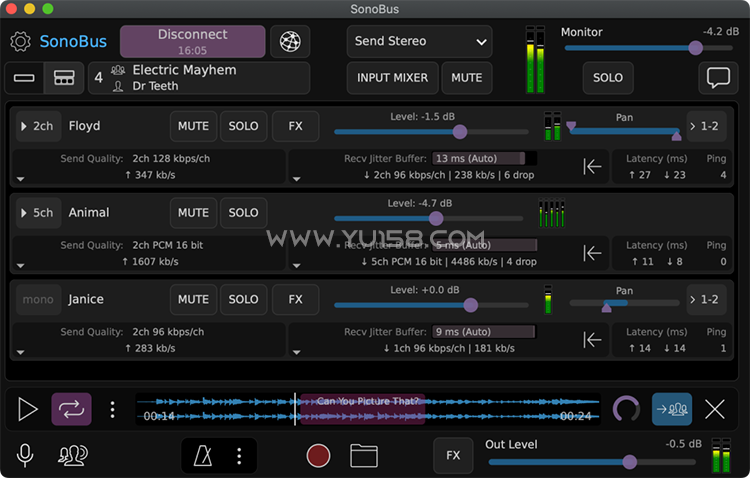Click the playback waveform position marker

295,409
